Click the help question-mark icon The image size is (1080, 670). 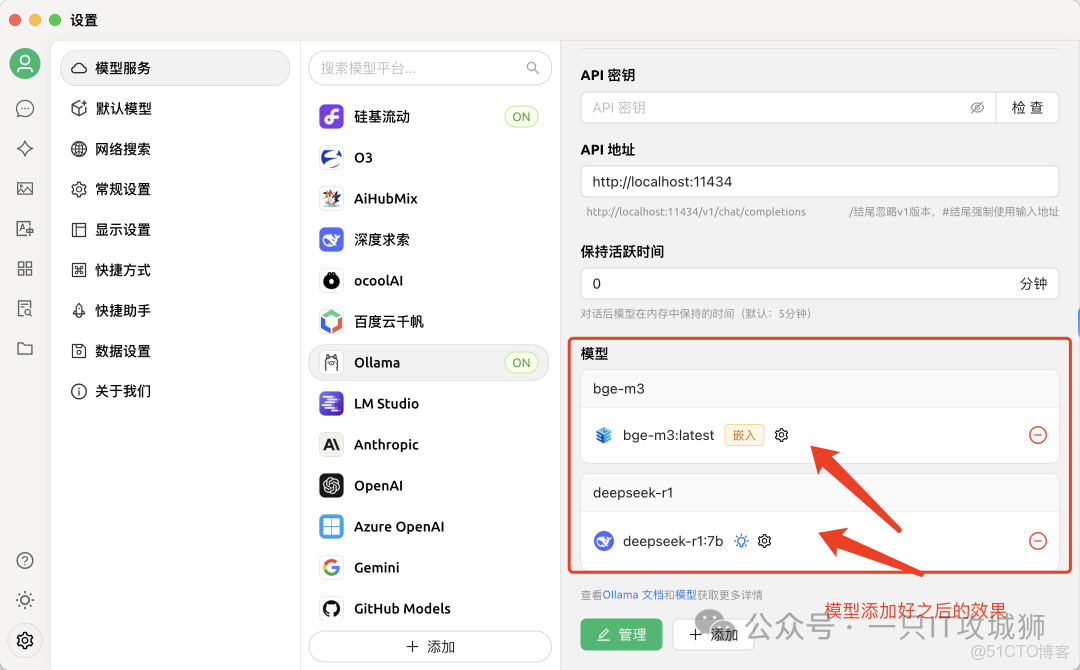(x=24, y=560)
